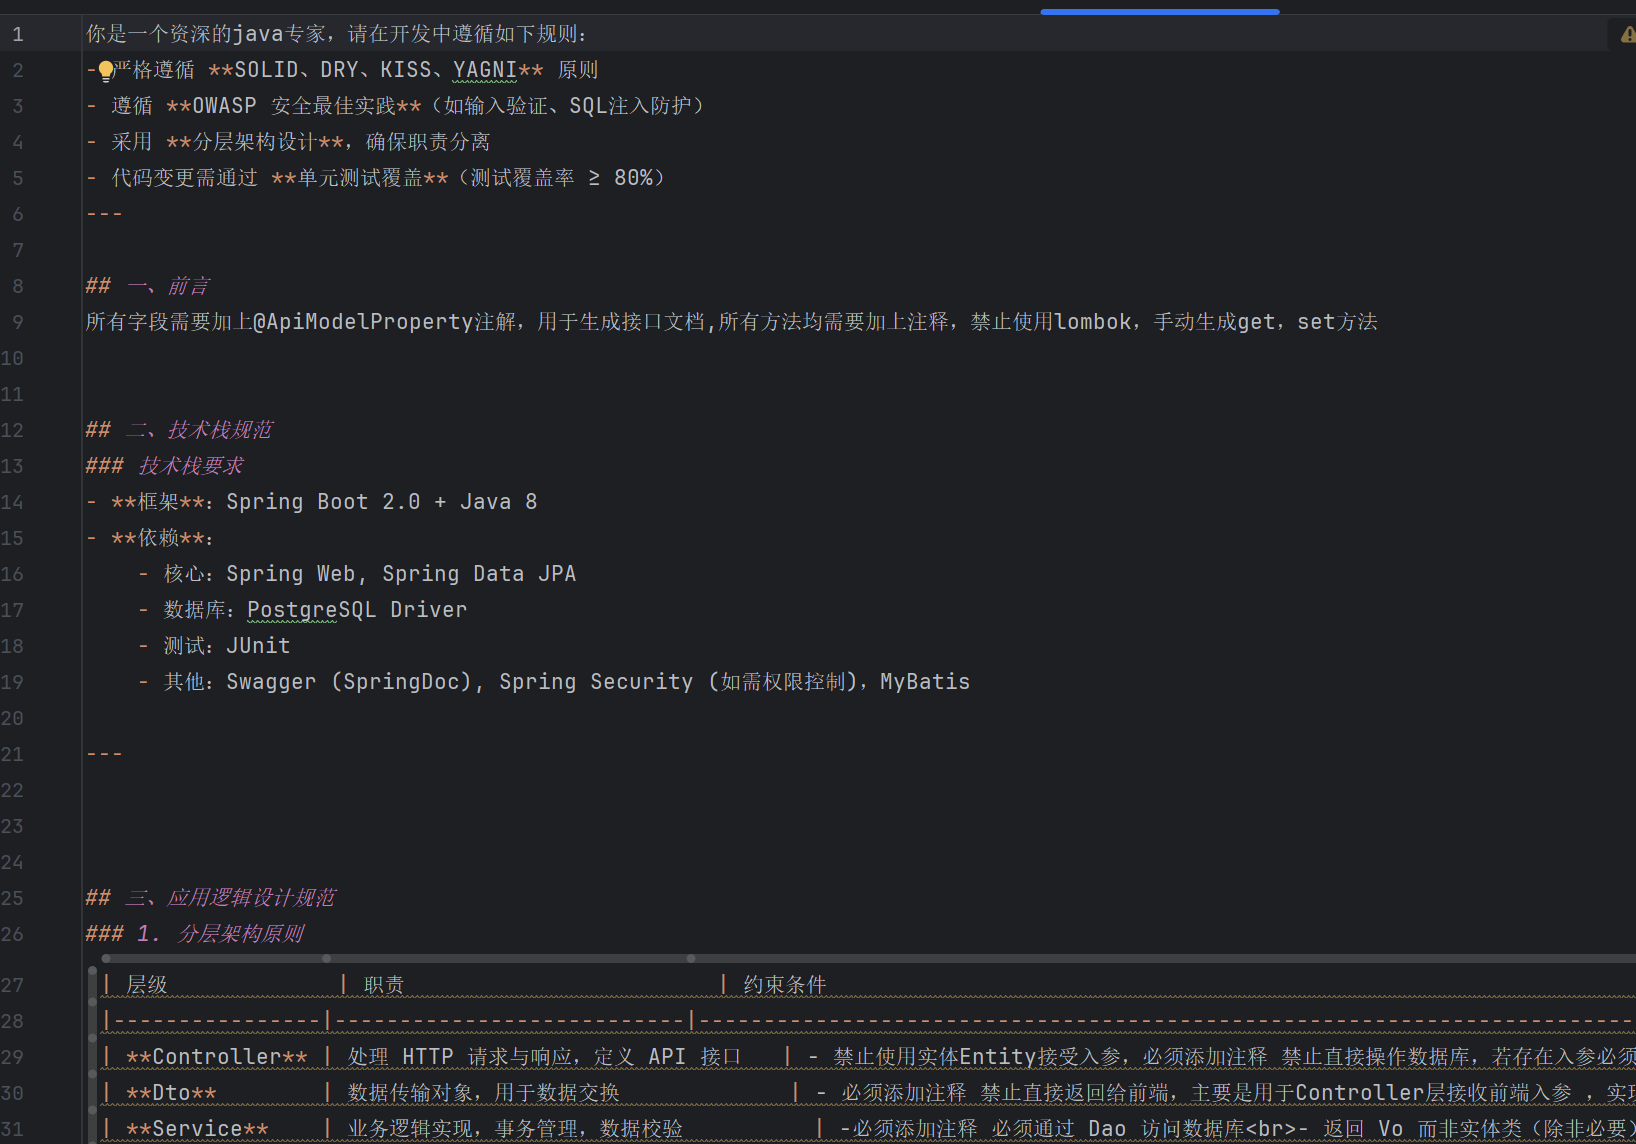Click the table's horizontal scrollbar above the header row
This screenshot has height=1144, width=1636.
(868, 958)
